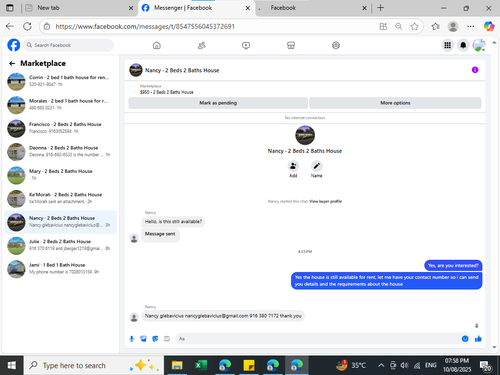Open Francisco 2 Beds 2 Baths conversation
The image size is (500, 375).
pyautogui.click(x=61, y=128)
